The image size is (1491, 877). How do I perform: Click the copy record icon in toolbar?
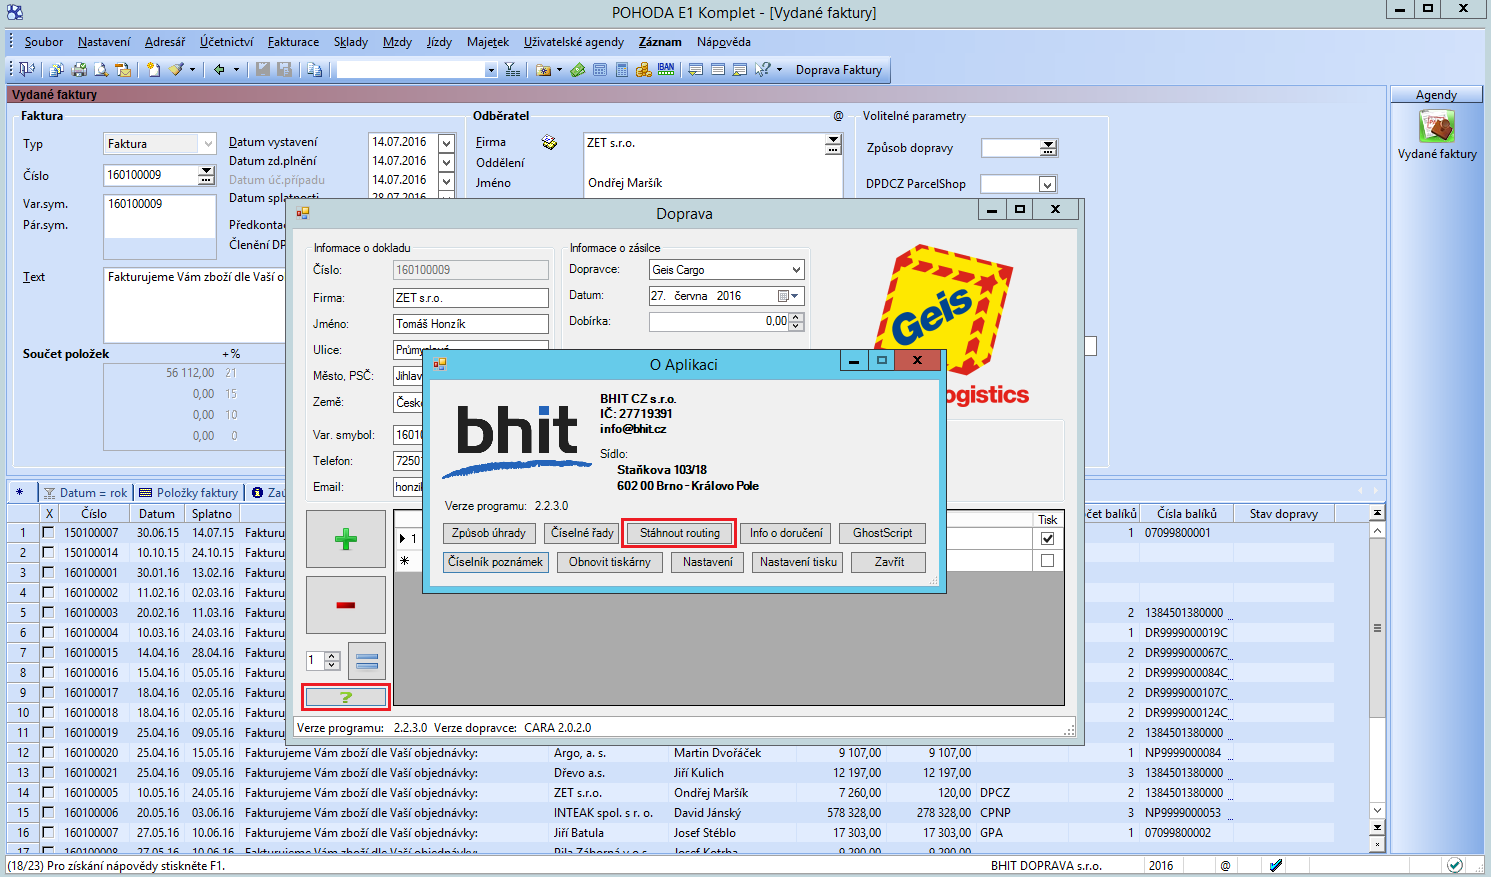tap(315, 69)
